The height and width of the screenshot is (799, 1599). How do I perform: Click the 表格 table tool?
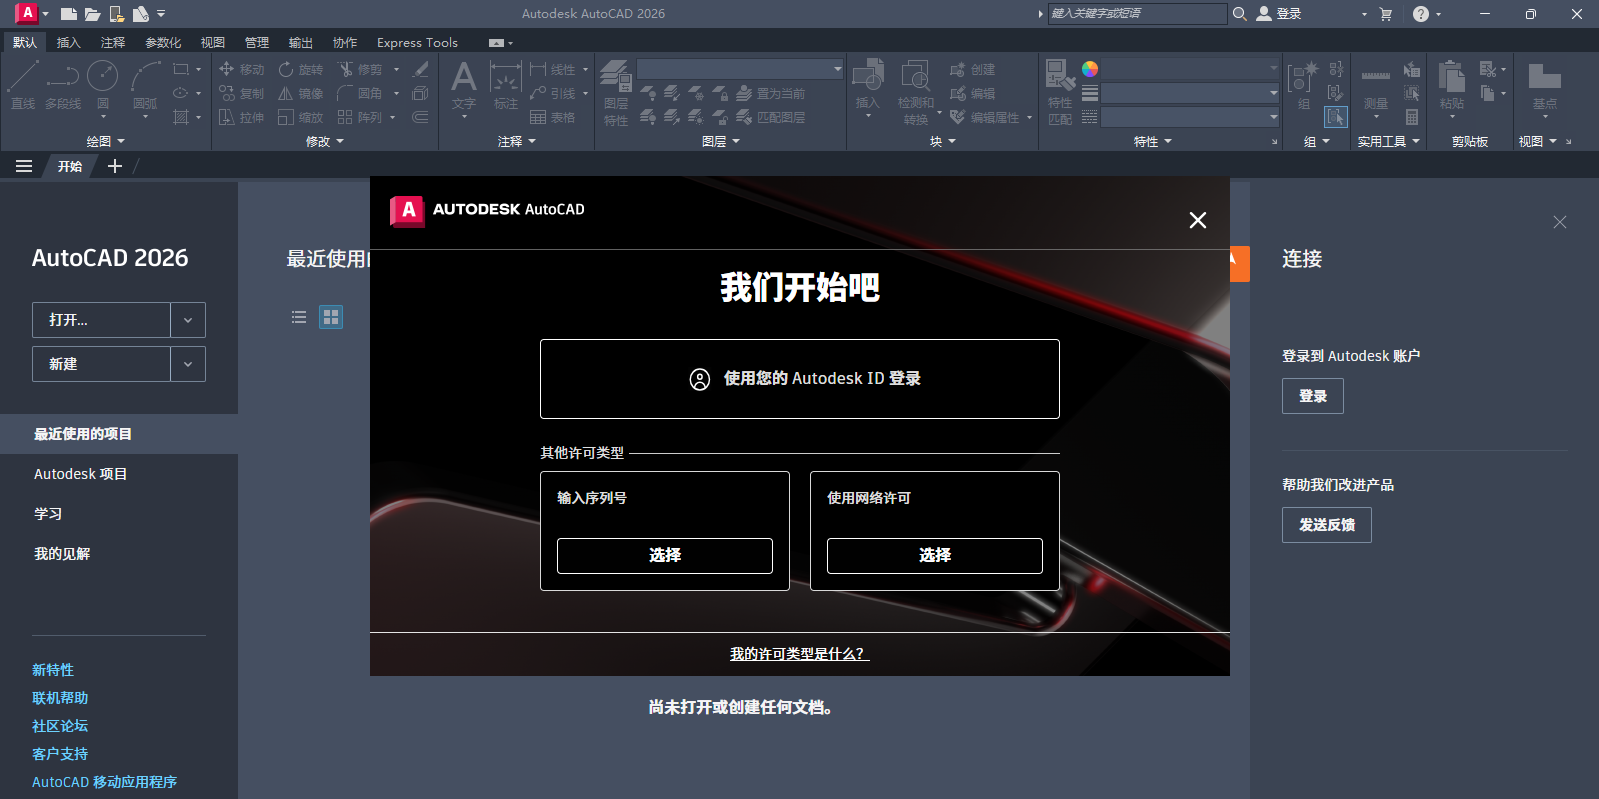pos(553,117)
